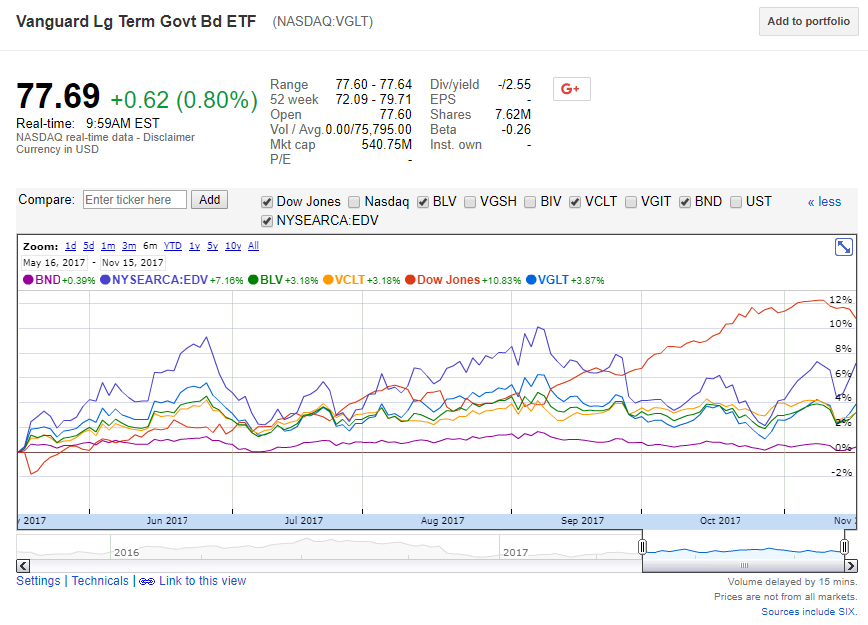Uncheck the NYSEARCA:EDV checkbox
This screenshot has height=625, width=868.
(x=267, y=221)
